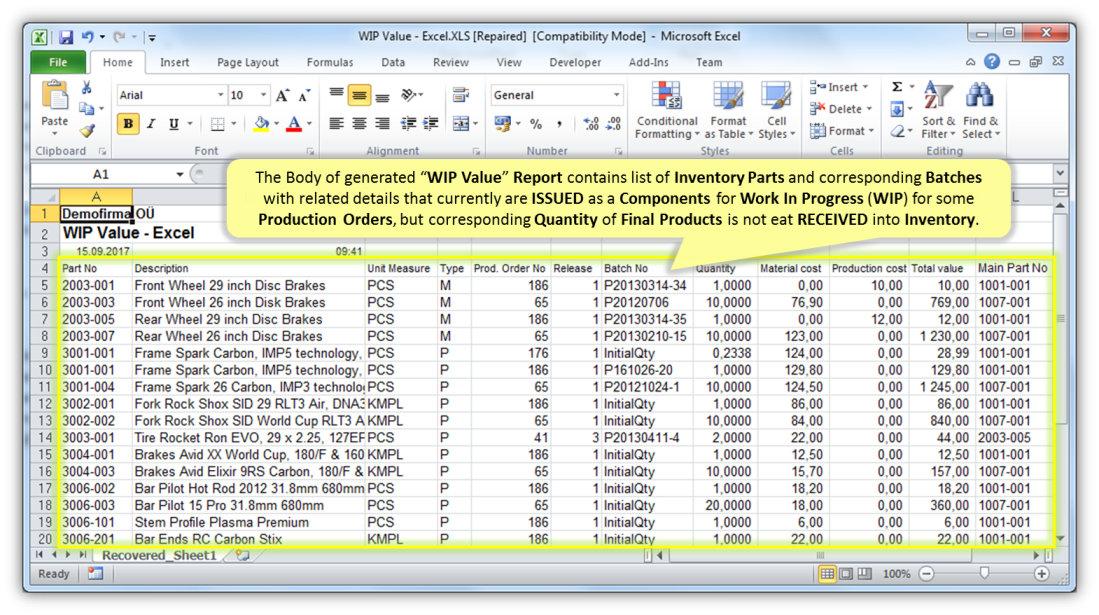Click the Font Color A icon
The width and height of the screenshot is (1099, 615).
(x=294, y=124)
